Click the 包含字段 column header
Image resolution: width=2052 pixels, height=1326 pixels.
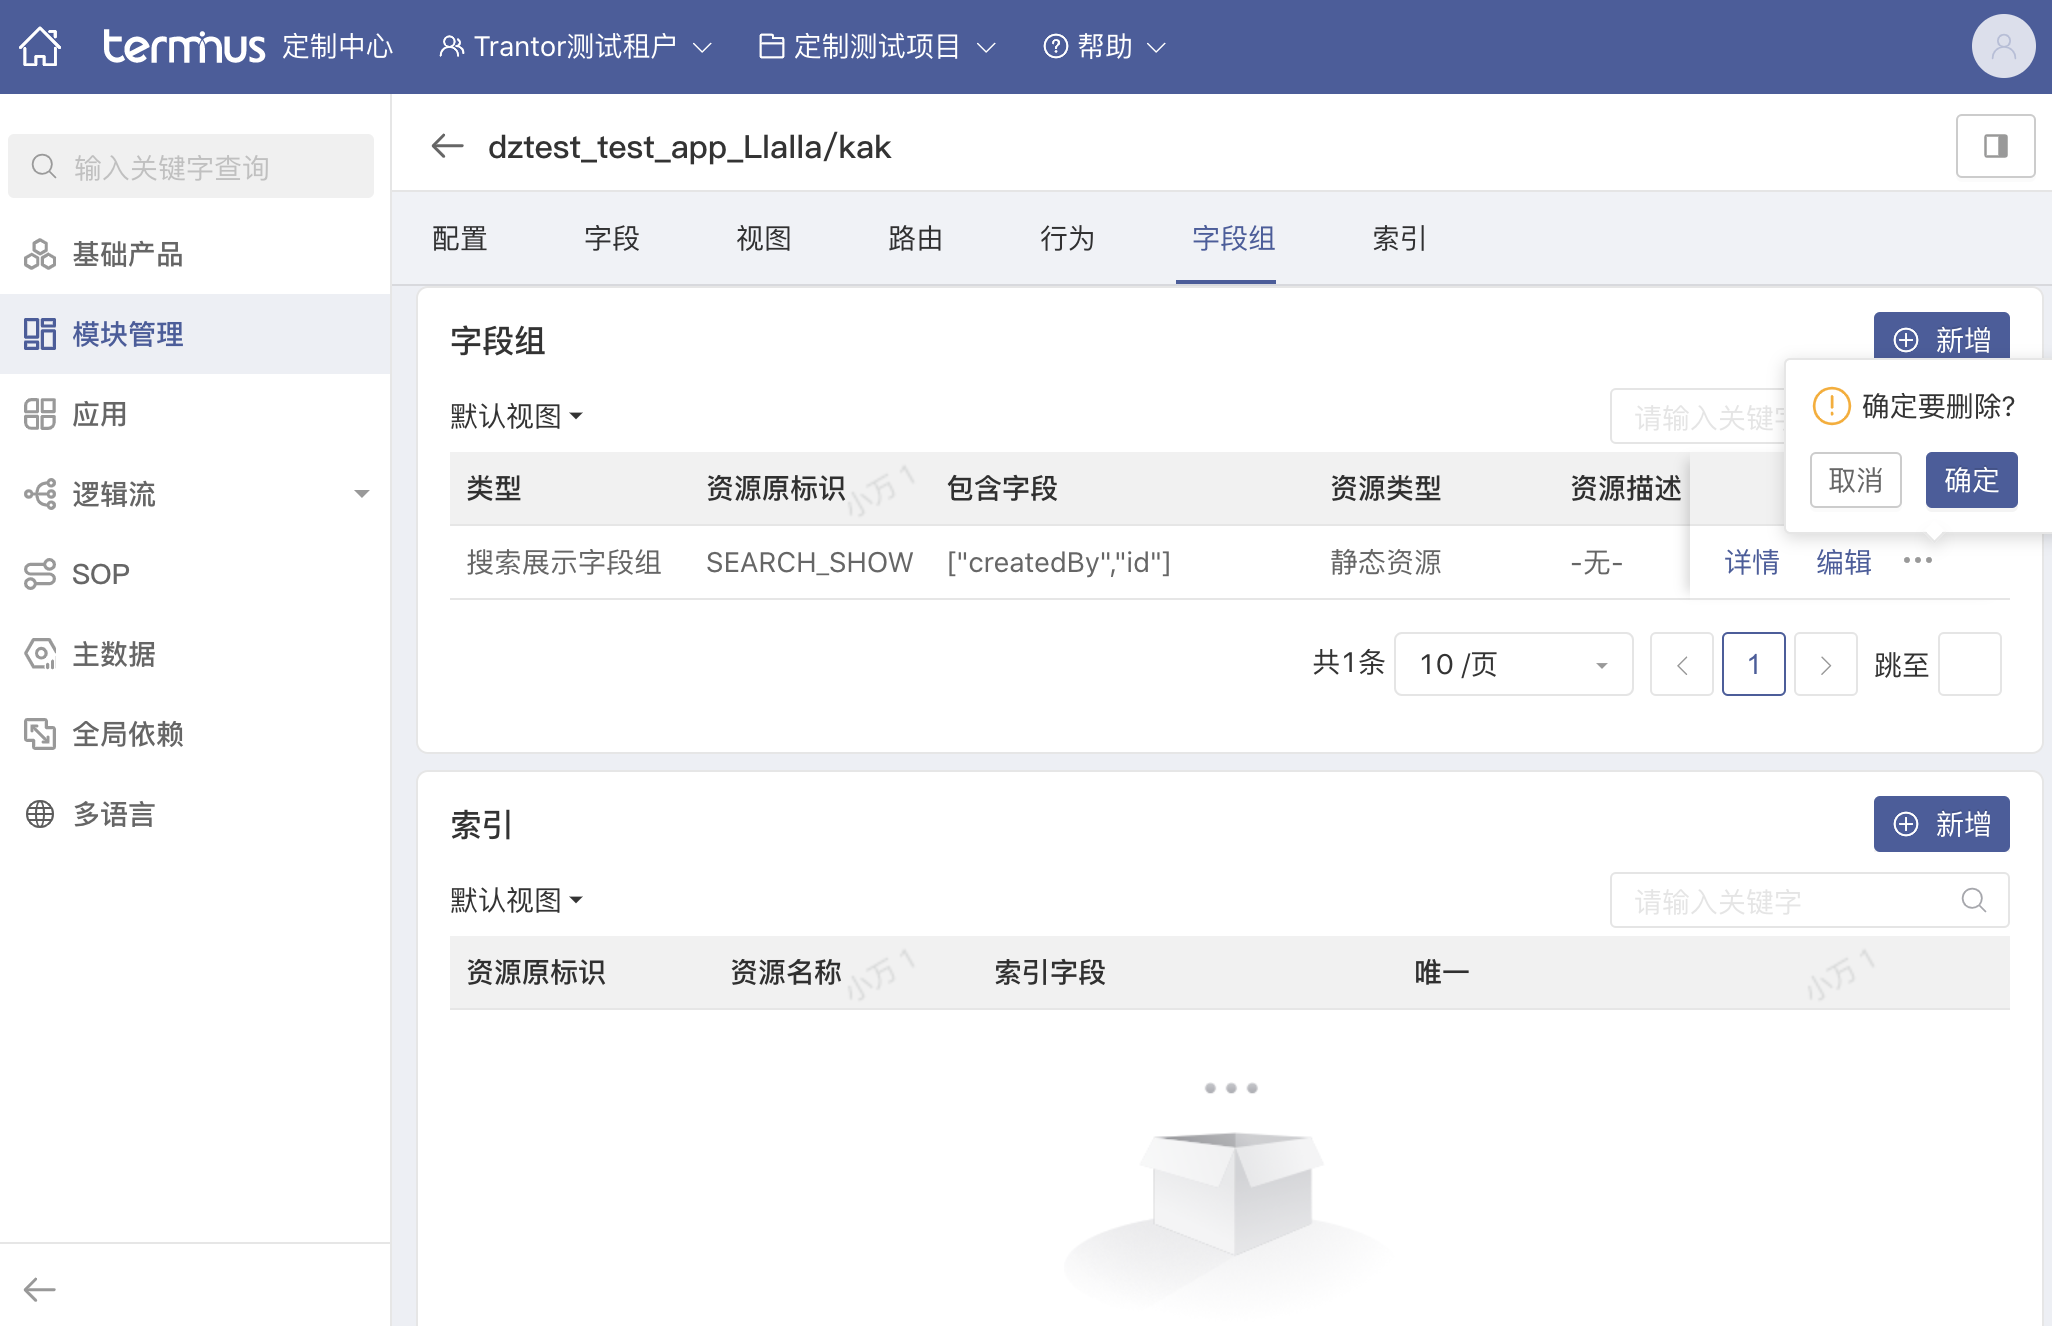[x=1002, y=488]
